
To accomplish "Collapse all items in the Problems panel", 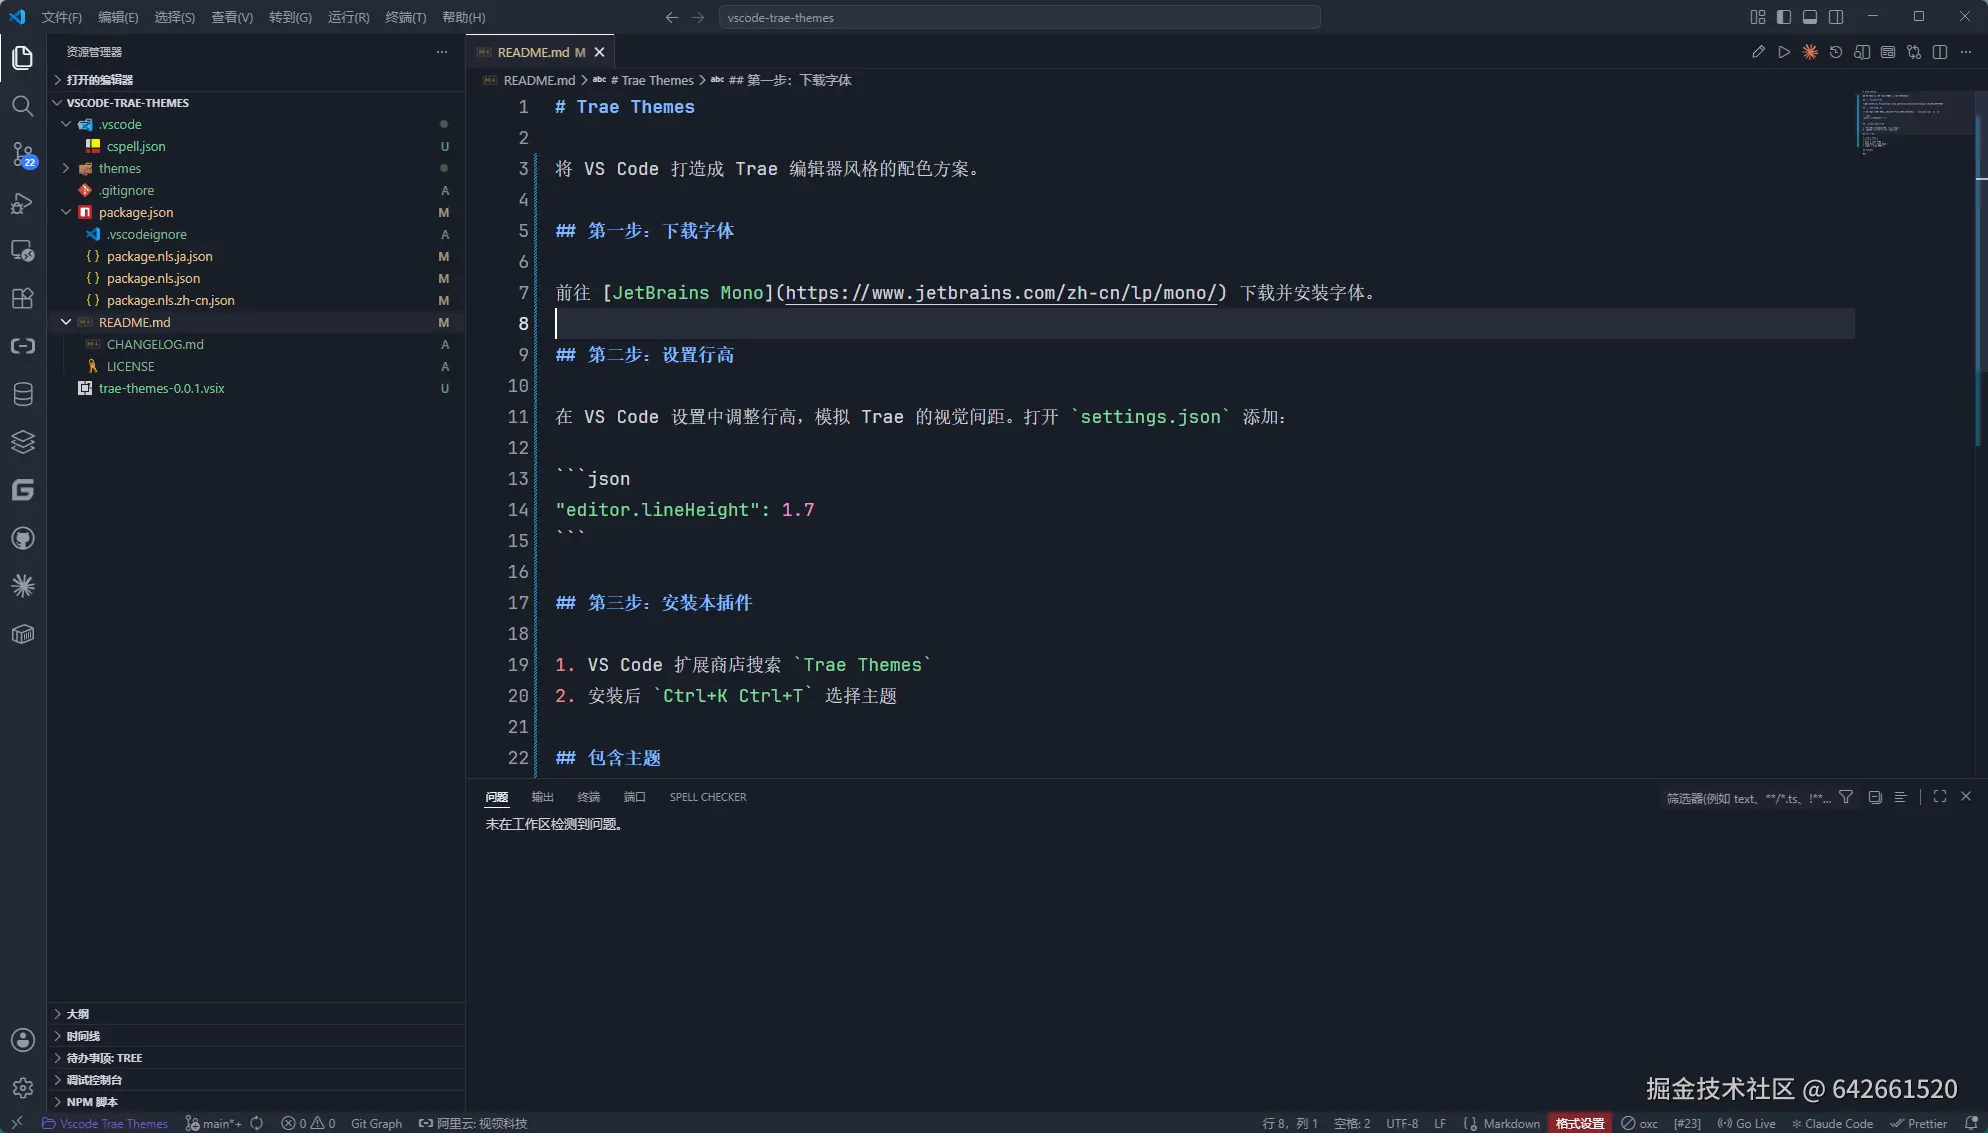I will tap(1875, 797).
